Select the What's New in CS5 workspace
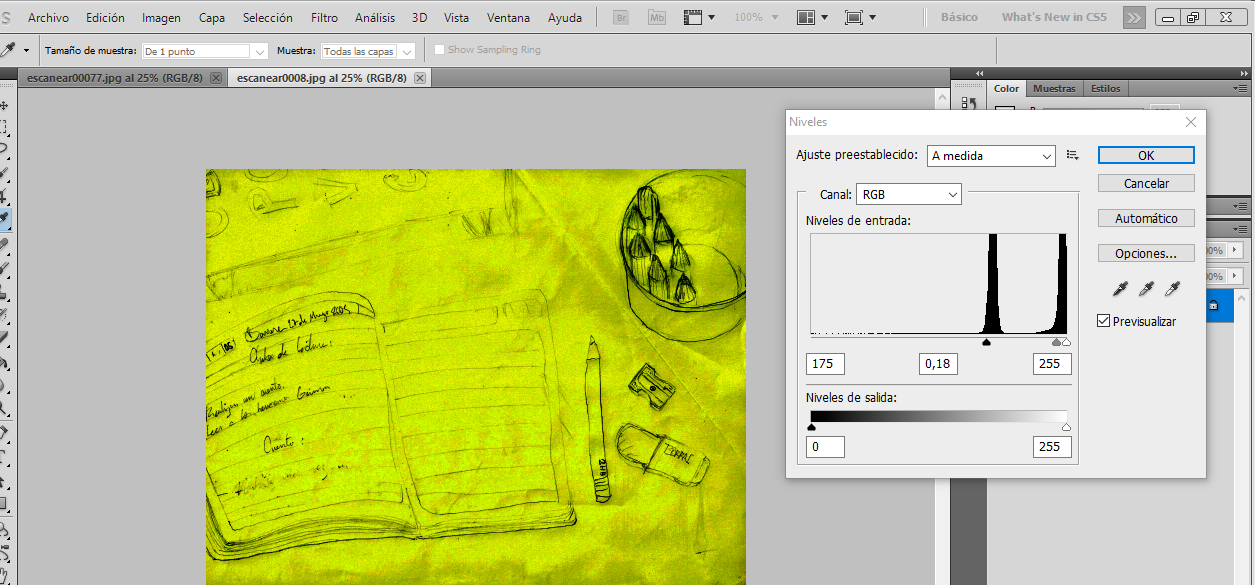1255x585 pixels. point(1054,17)
